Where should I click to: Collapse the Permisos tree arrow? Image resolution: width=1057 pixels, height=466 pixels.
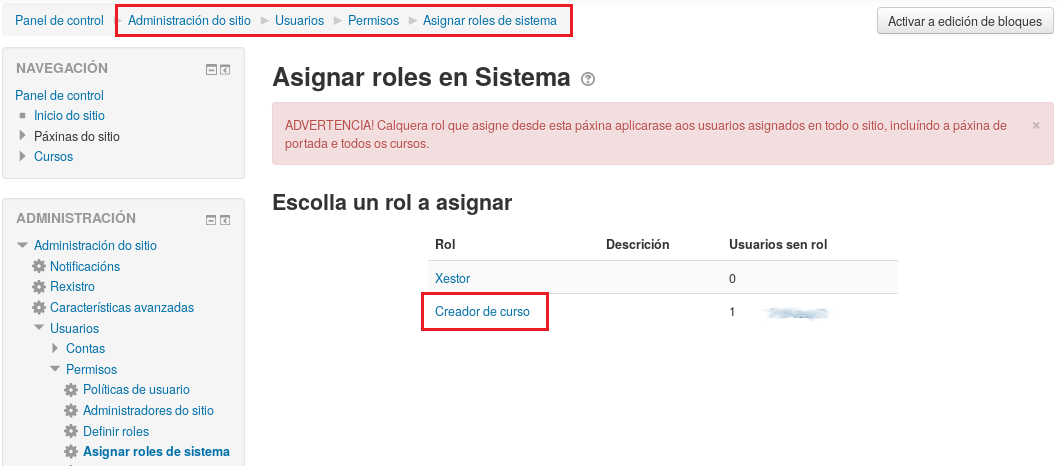55,370
